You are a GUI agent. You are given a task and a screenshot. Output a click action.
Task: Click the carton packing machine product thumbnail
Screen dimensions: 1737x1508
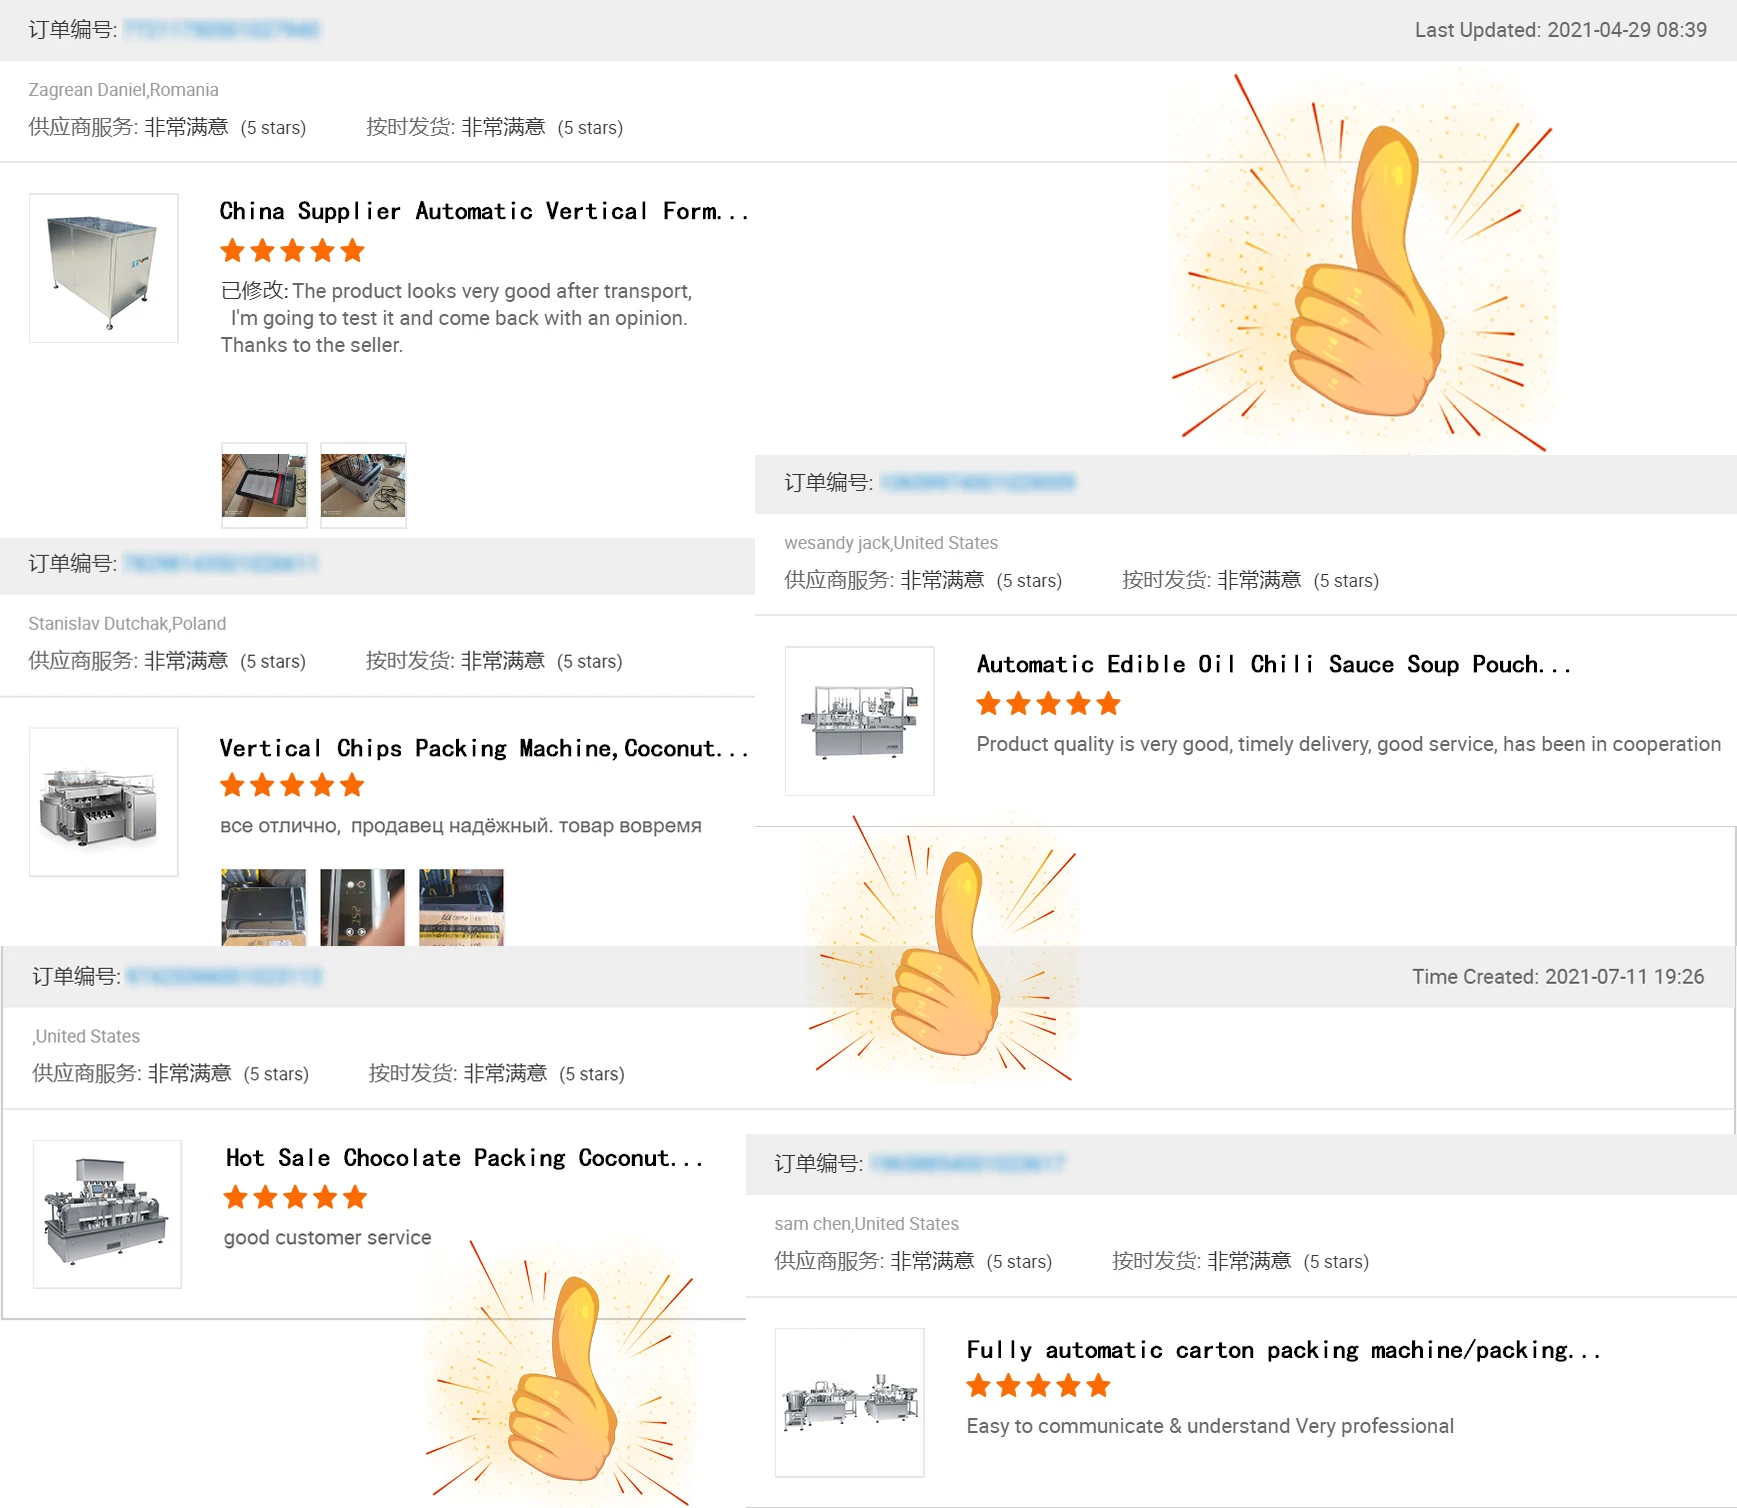point(850,1403)
